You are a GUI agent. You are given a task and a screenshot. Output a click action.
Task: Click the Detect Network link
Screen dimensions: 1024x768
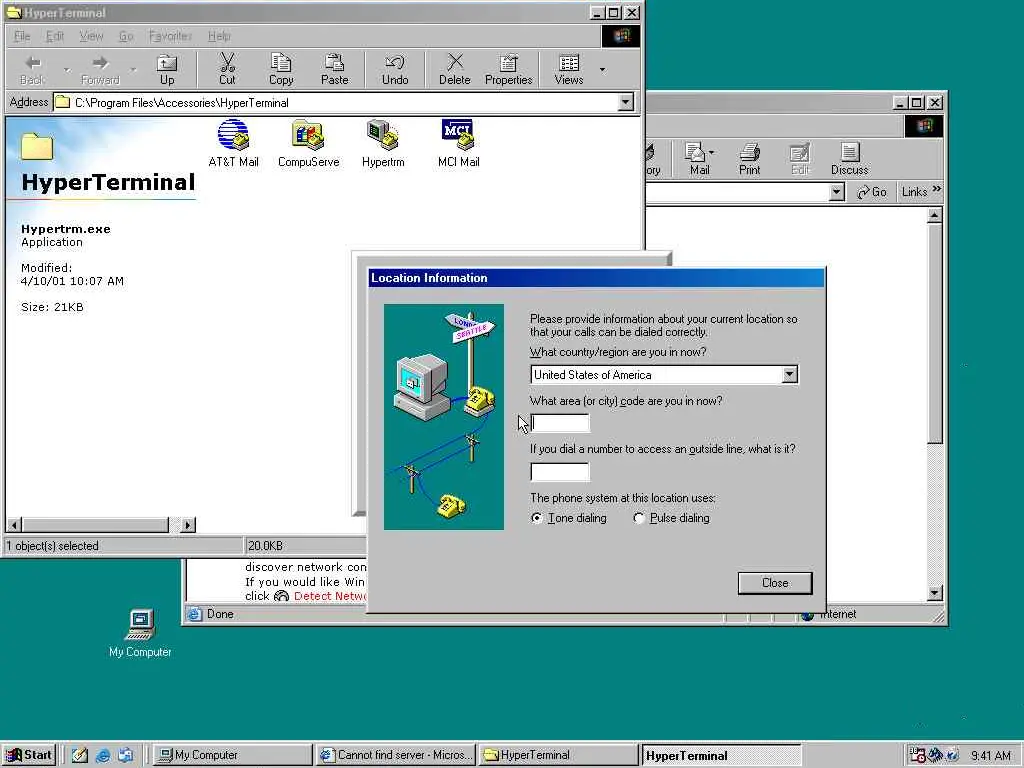coord(330,596)
